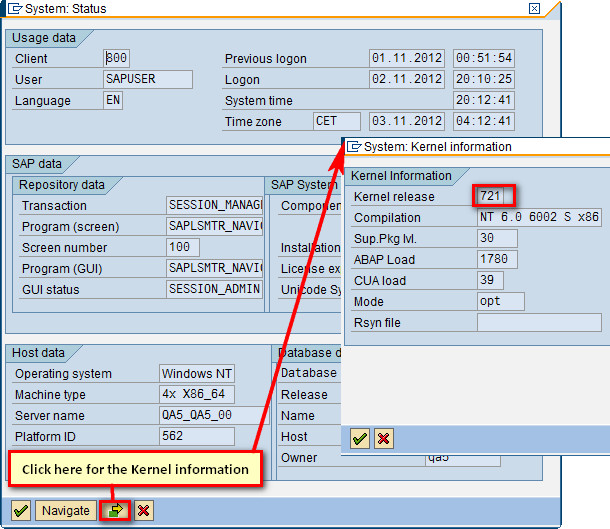610x529 pixels.
Task: Click the System Status title bar icon
Action: pos(13,9)
